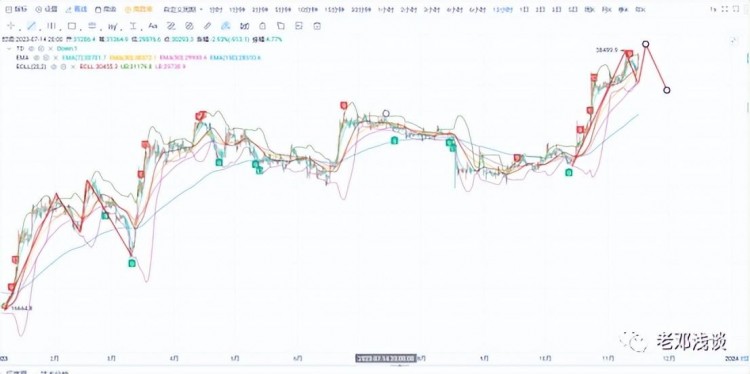750x374 pixels.
Task: Choose the pencil brush tool in drawing toolbar
Action: click(x=208, y=26)
